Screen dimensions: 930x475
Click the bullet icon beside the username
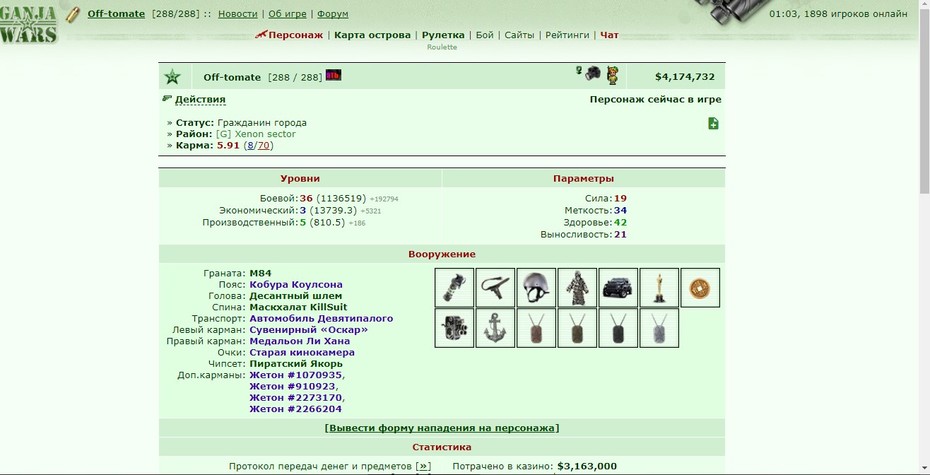point(73,14)
